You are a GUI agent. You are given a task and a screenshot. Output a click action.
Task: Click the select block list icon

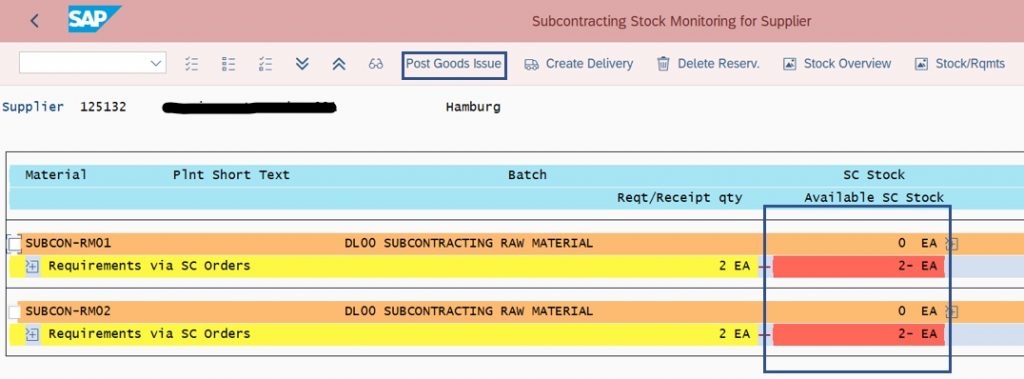[265, 63]
